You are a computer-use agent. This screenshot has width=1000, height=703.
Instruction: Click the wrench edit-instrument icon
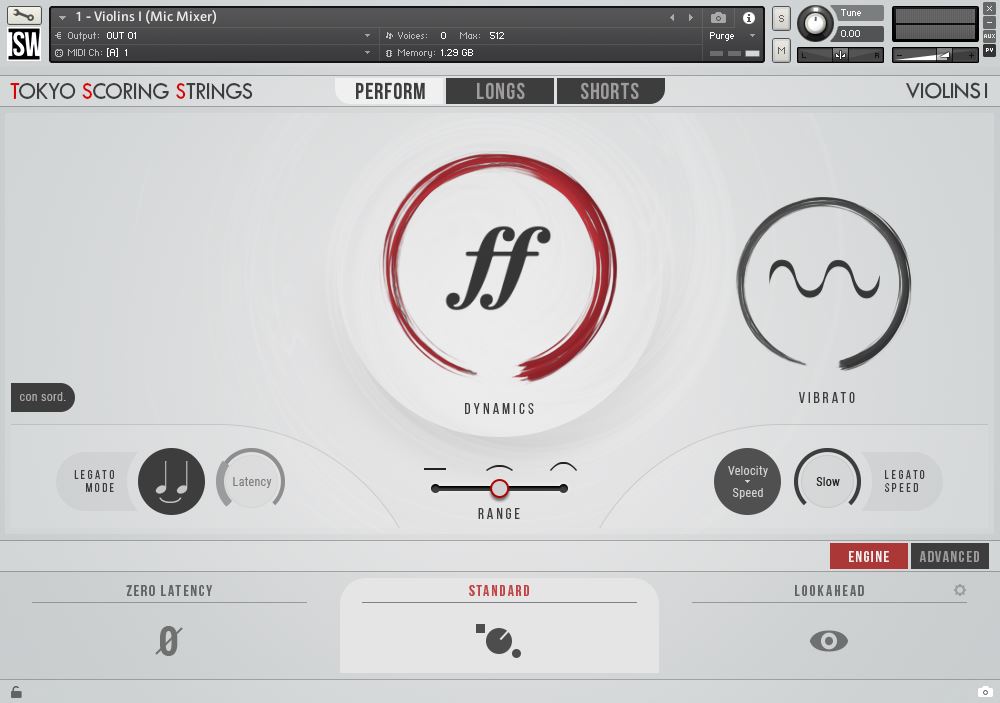tap(24, 15)
